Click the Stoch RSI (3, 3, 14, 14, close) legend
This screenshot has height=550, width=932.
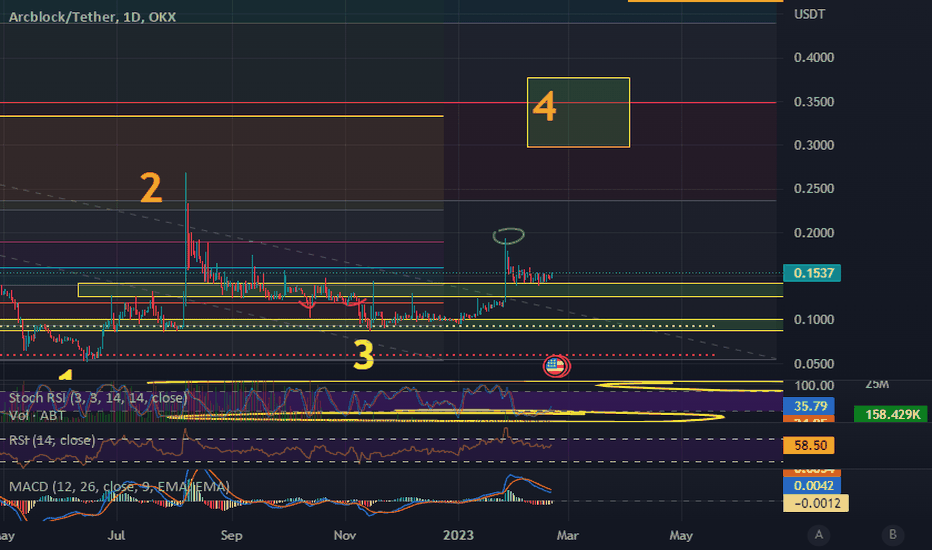point(98,397)
